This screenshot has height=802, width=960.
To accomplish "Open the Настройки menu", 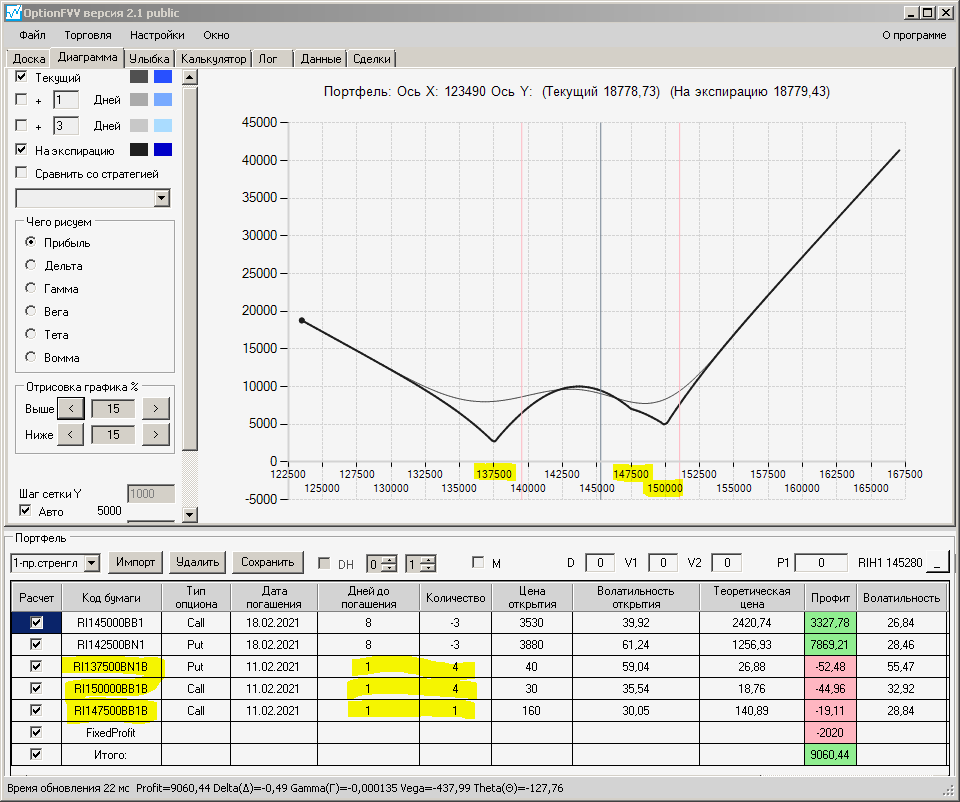I will coord(157,35).
